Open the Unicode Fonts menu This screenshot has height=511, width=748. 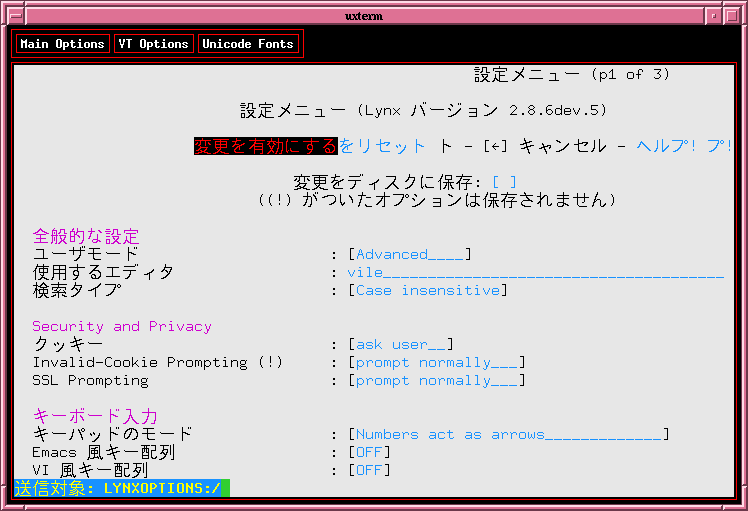[x=248, y=44]
